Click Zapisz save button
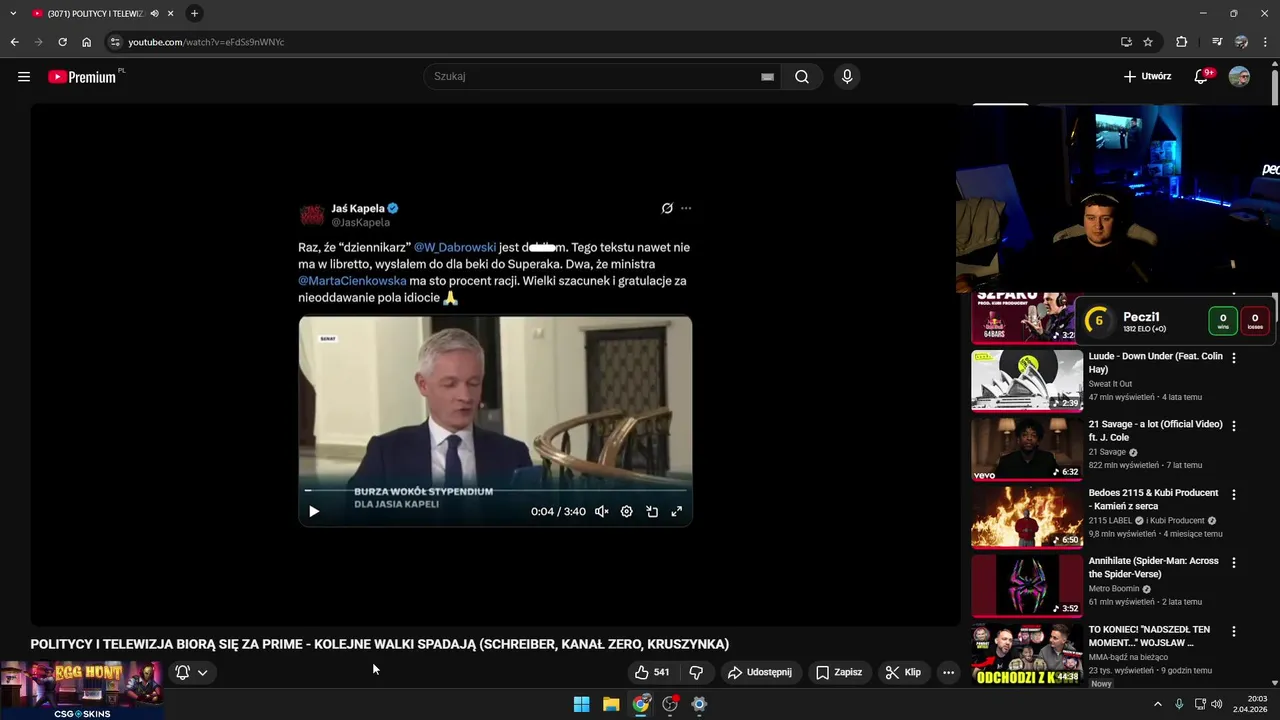Screen dimensions: 1280x720 [838, 672]
